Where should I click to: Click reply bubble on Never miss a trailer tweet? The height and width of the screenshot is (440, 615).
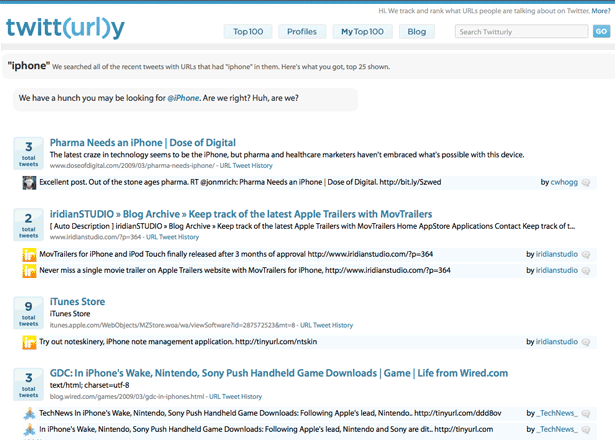pos(586,271)
